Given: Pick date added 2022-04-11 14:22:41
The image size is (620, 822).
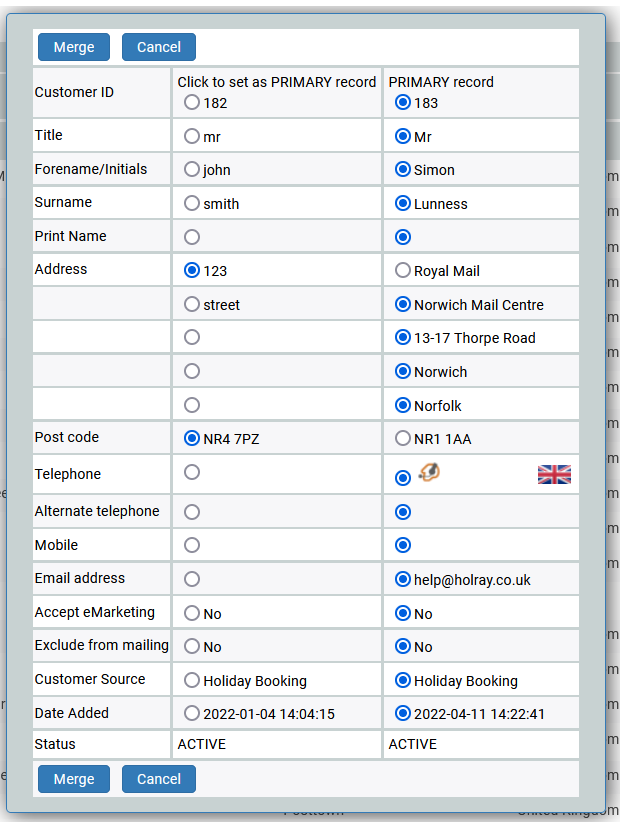Looking at the screenshot, I should [403, 714].
